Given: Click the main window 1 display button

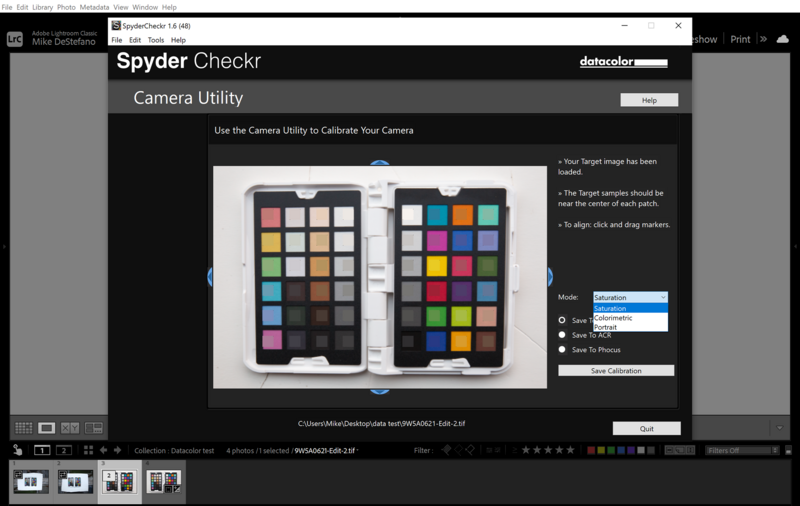Looking at the screenshot, I should 42,450.
